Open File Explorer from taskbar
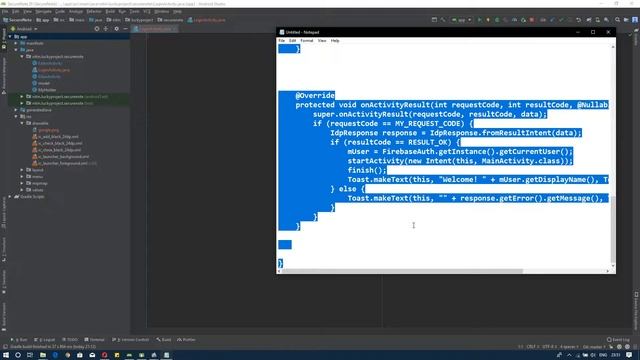 42,355
